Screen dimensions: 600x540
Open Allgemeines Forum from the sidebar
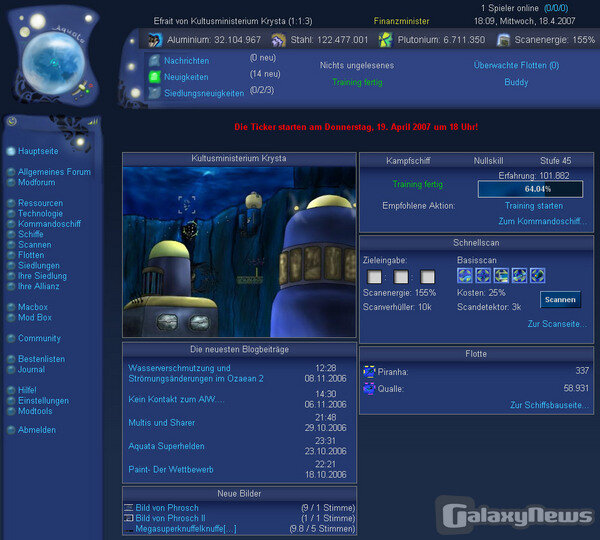[x=54, y=172]
